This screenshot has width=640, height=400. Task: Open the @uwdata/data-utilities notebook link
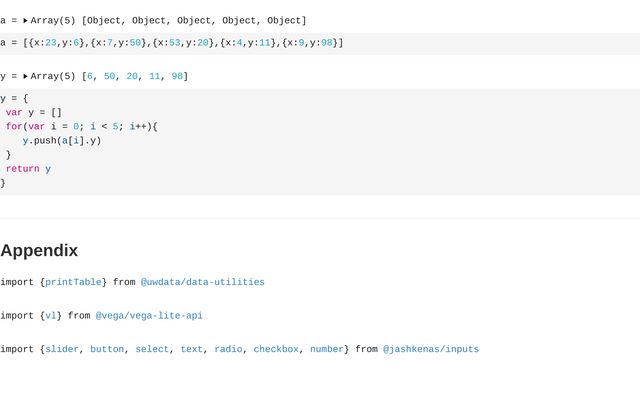(x=202, y=283)
